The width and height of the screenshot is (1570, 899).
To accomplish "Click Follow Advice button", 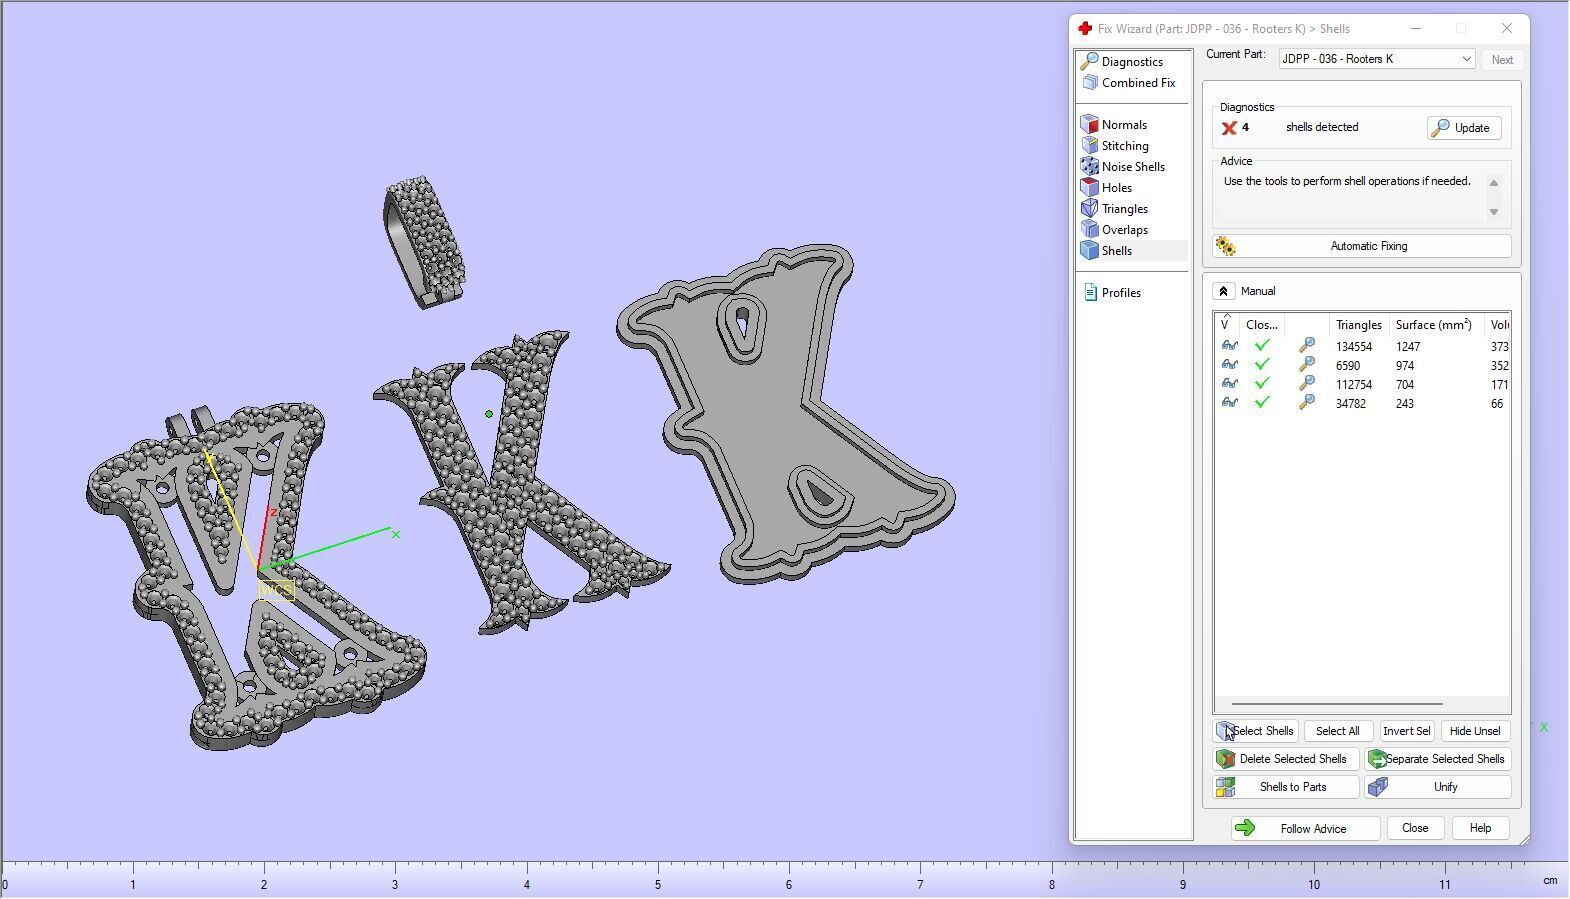I will [x=1305, y=829].
